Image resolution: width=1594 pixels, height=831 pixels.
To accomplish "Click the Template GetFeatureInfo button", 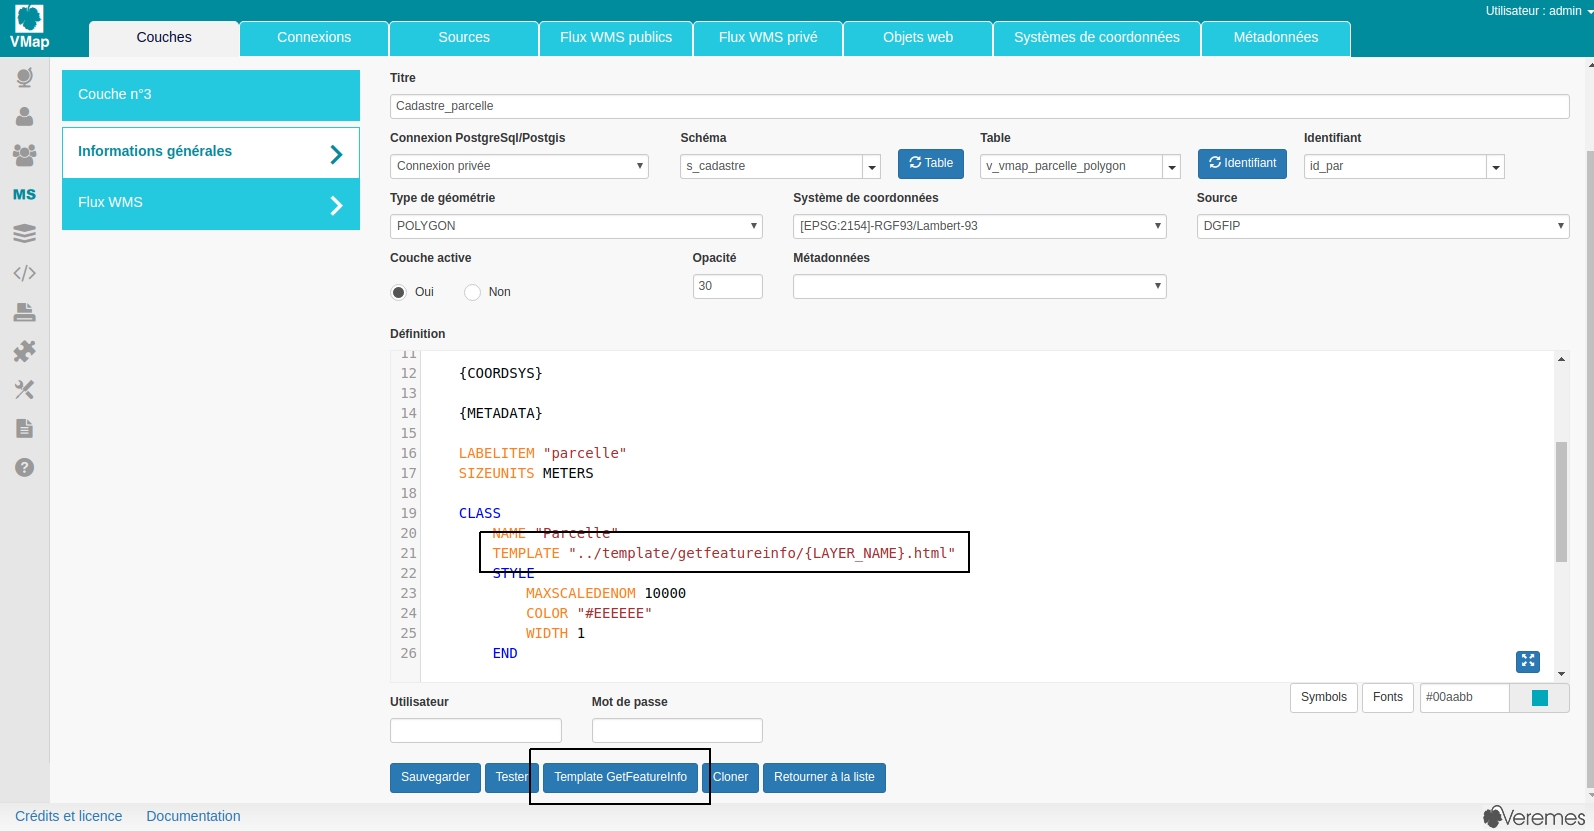I will (621, 778).
